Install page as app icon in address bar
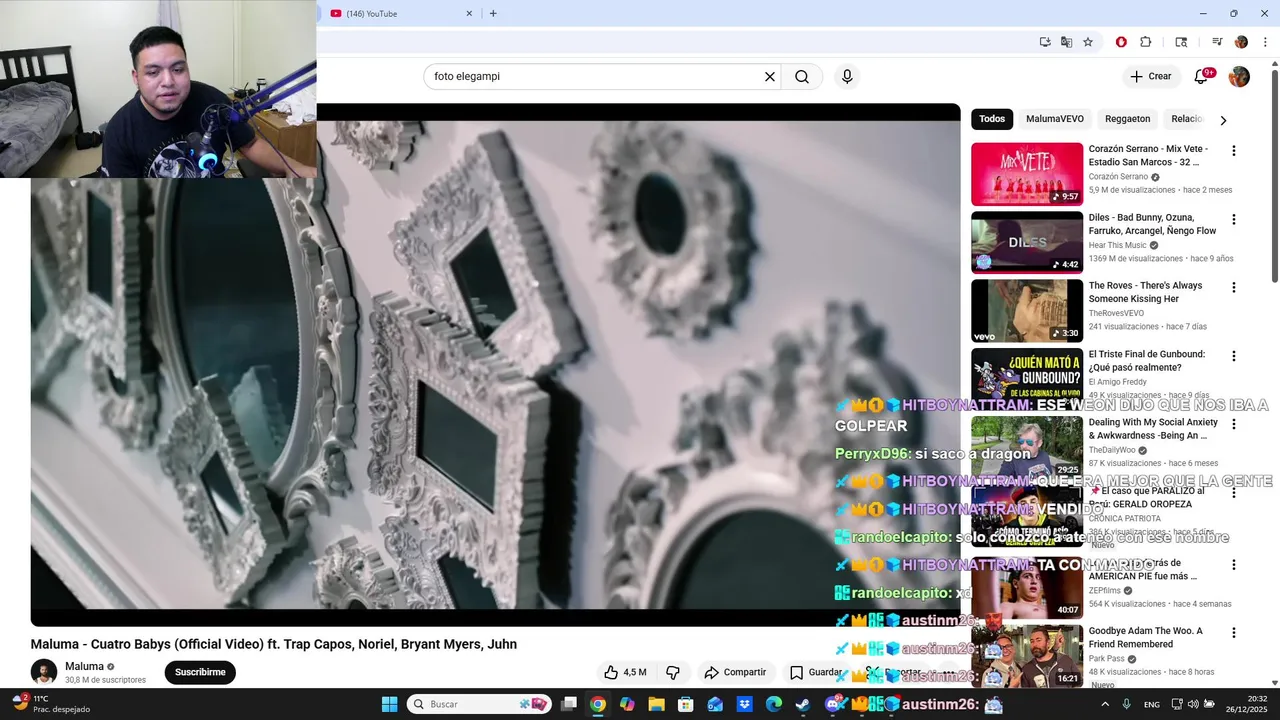 pos(1045,42)
